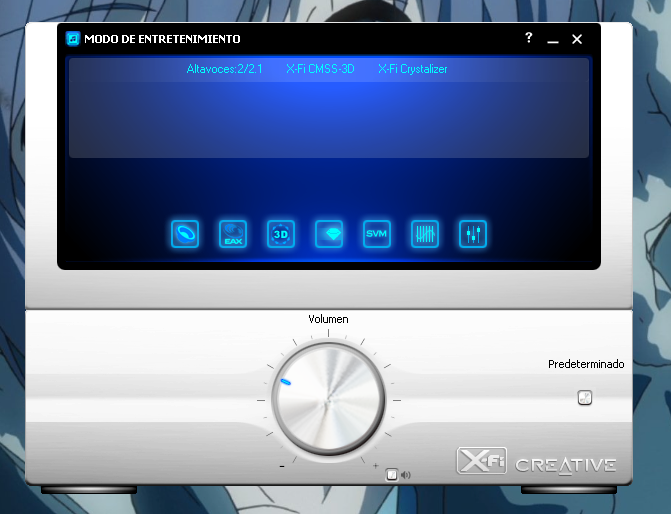Click the Volumen dial blue indicator
This screenshot has width=671, height=514.
point(285,382)
